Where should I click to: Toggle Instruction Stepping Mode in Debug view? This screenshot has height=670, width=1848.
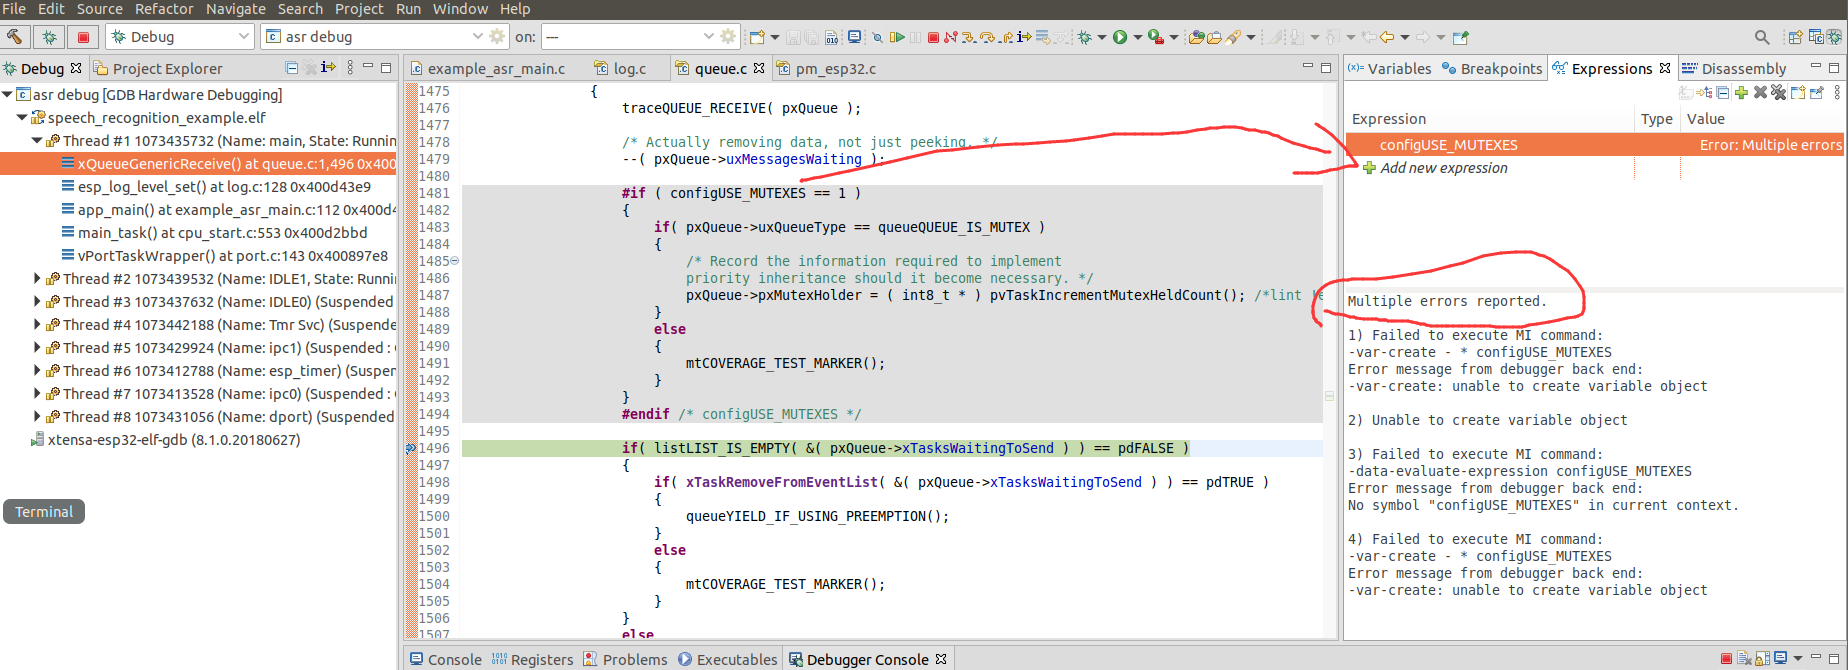[328, 68]
